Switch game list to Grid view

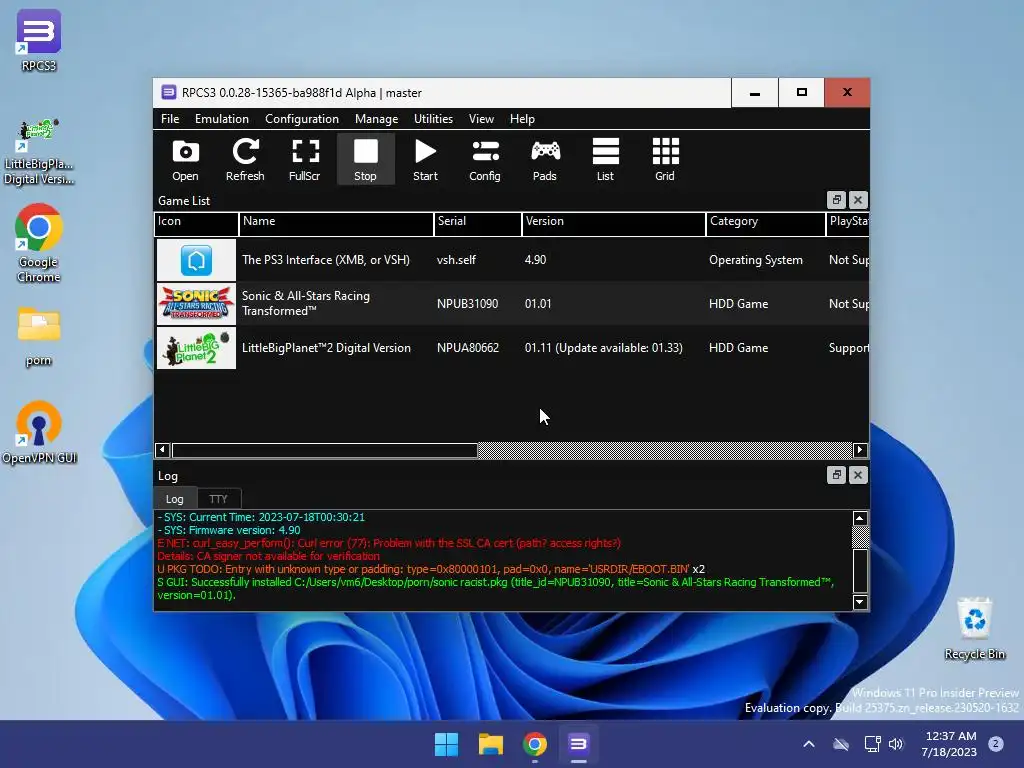tap(665, 159)
